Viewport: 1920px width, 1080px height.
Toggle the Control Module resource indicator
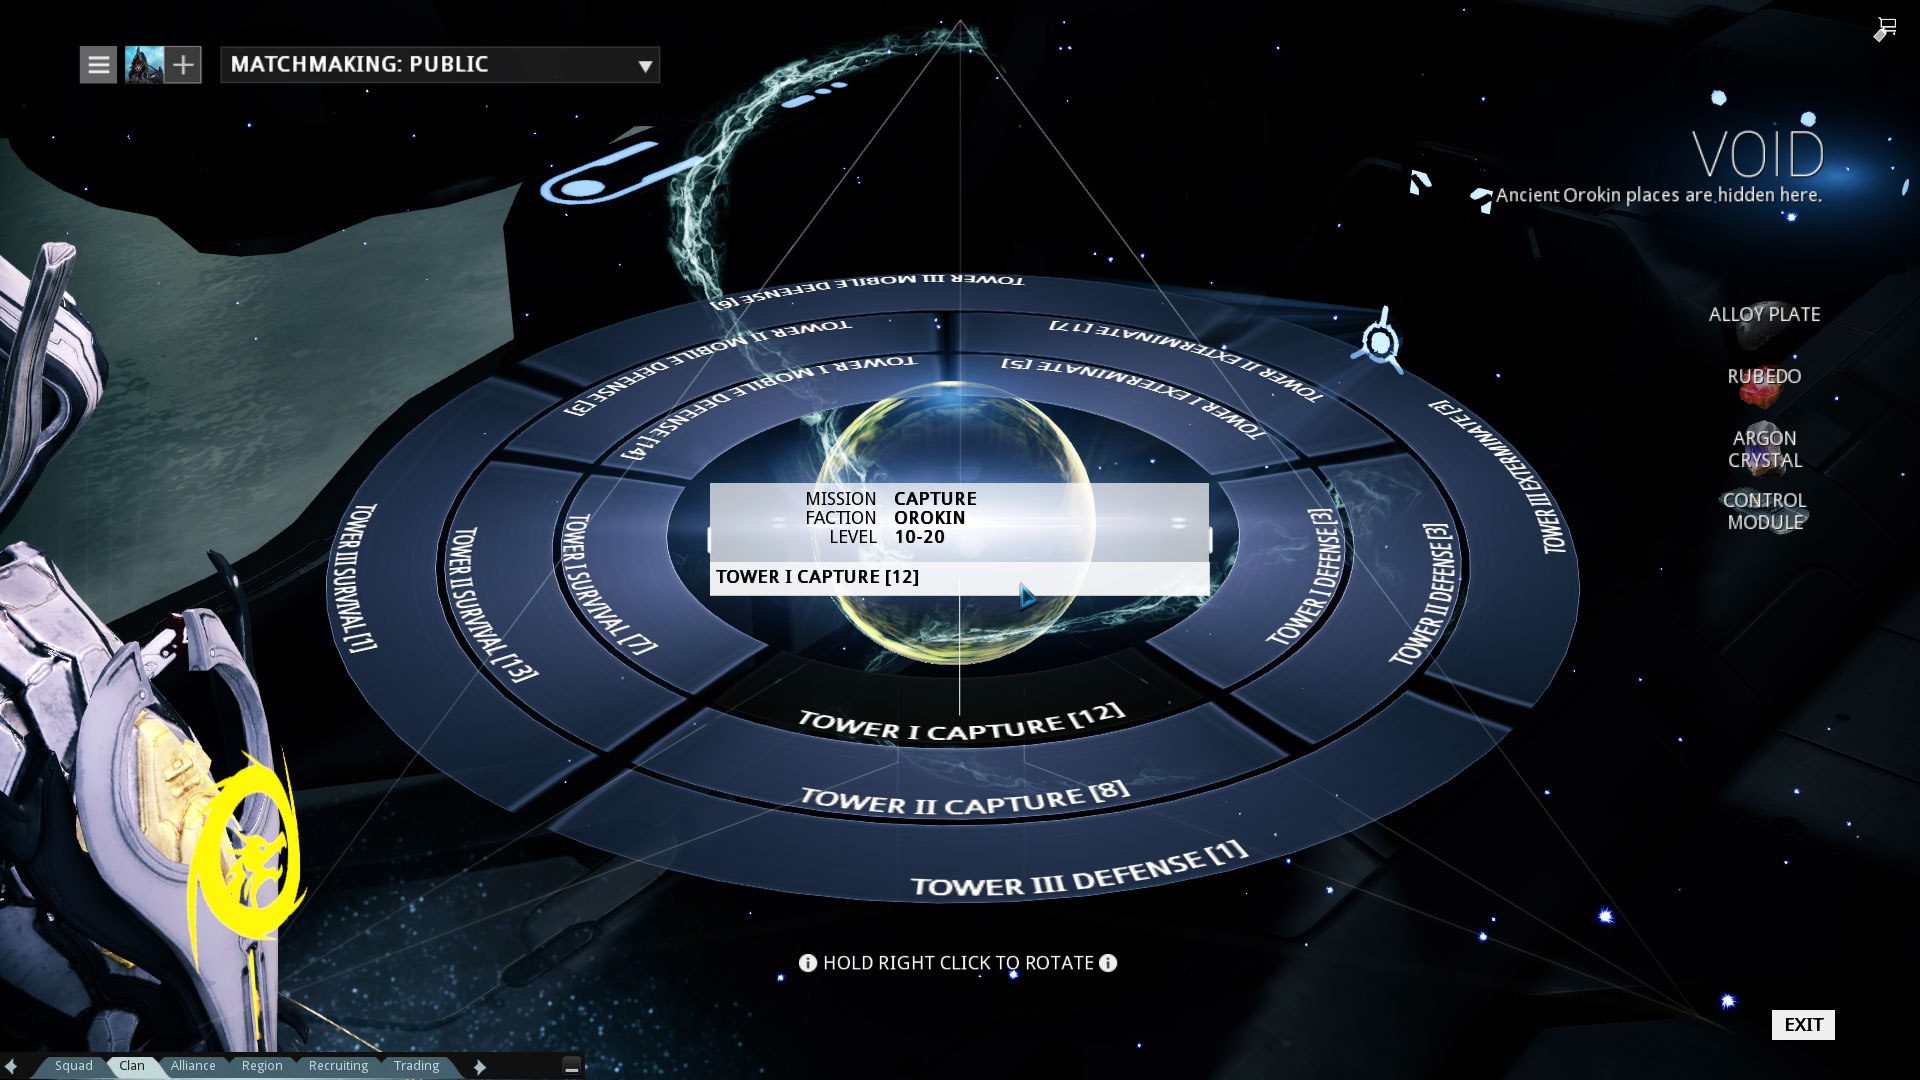[x=1764, y=510]
